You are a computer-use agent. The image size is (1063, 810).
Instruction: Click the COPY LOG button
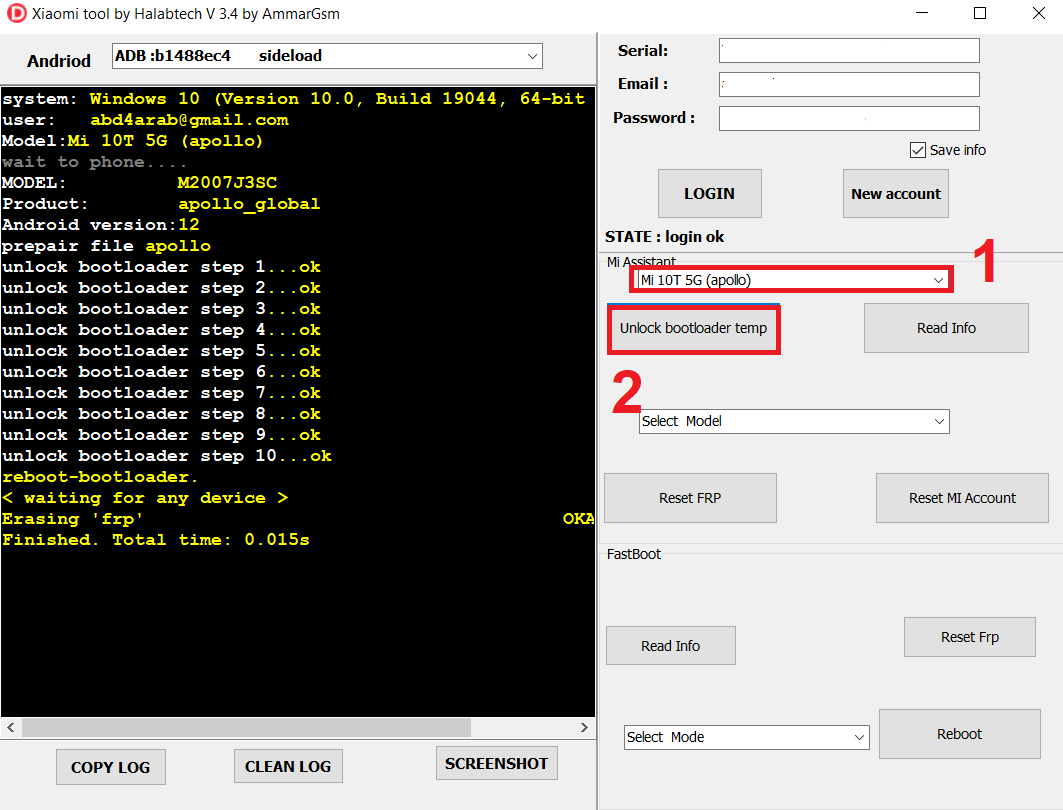pos(111,767)
